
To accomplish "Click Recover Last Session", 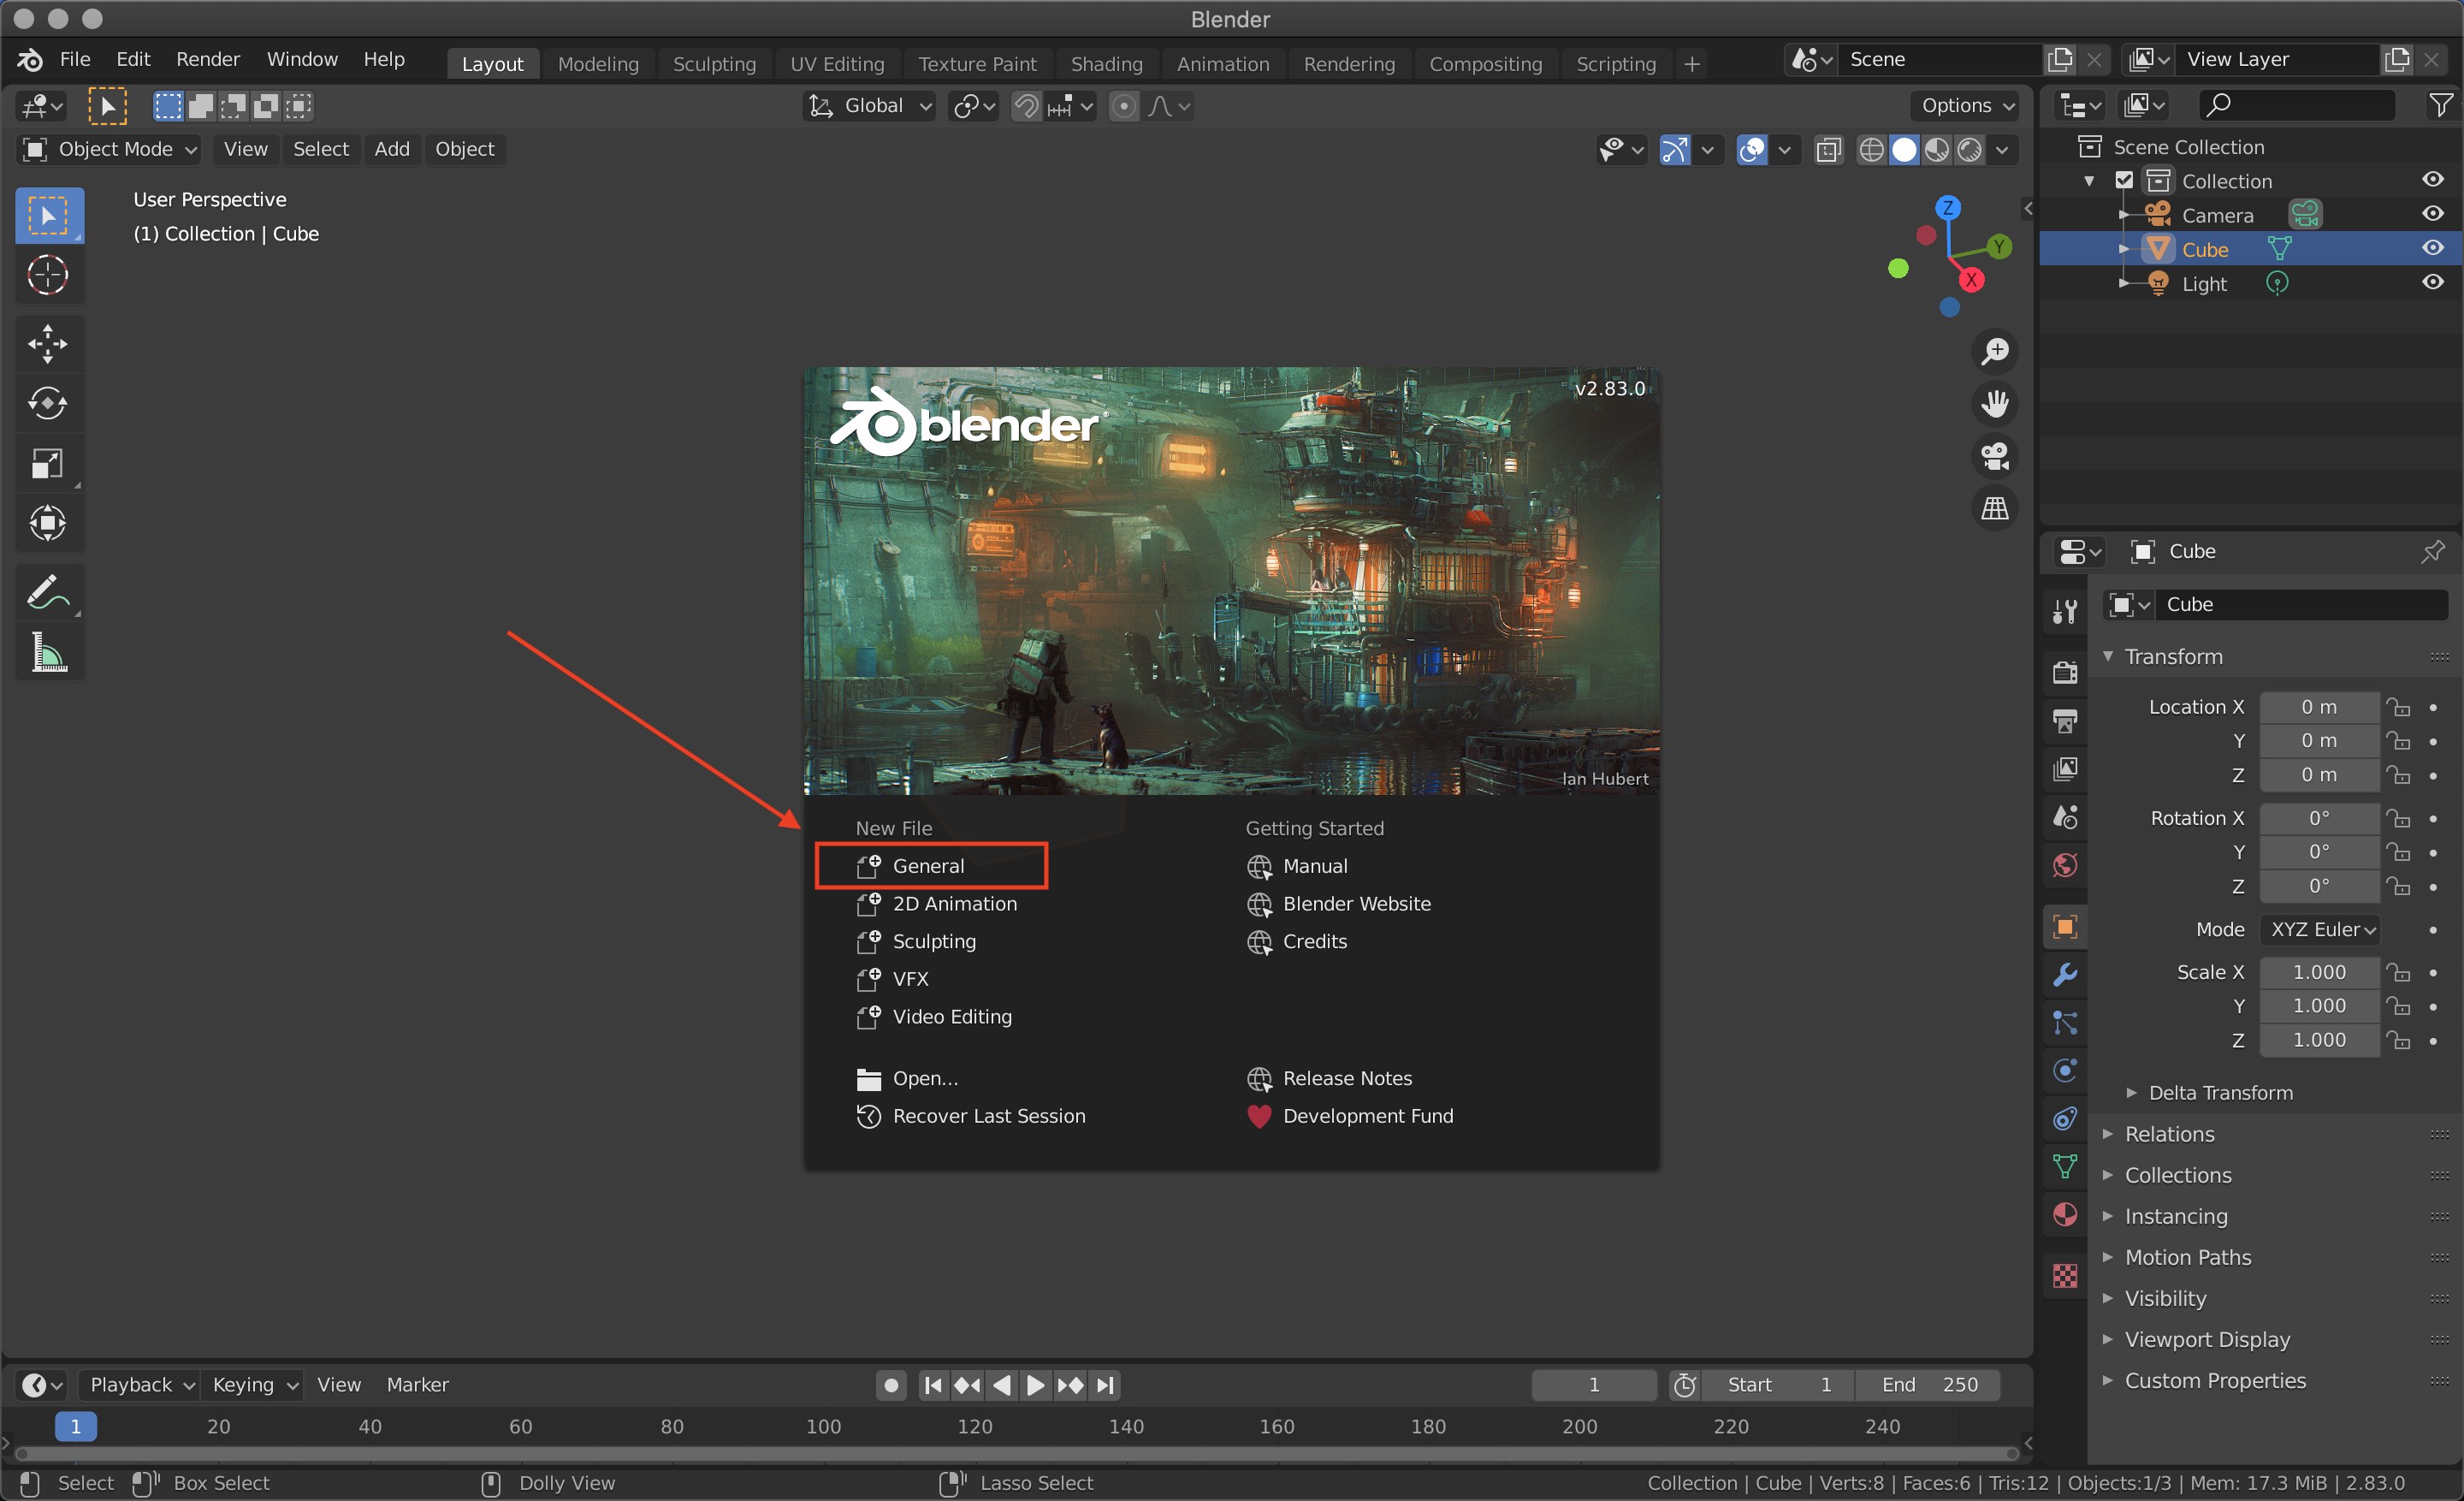I will pyautogui.click(x=971, y=1116).
